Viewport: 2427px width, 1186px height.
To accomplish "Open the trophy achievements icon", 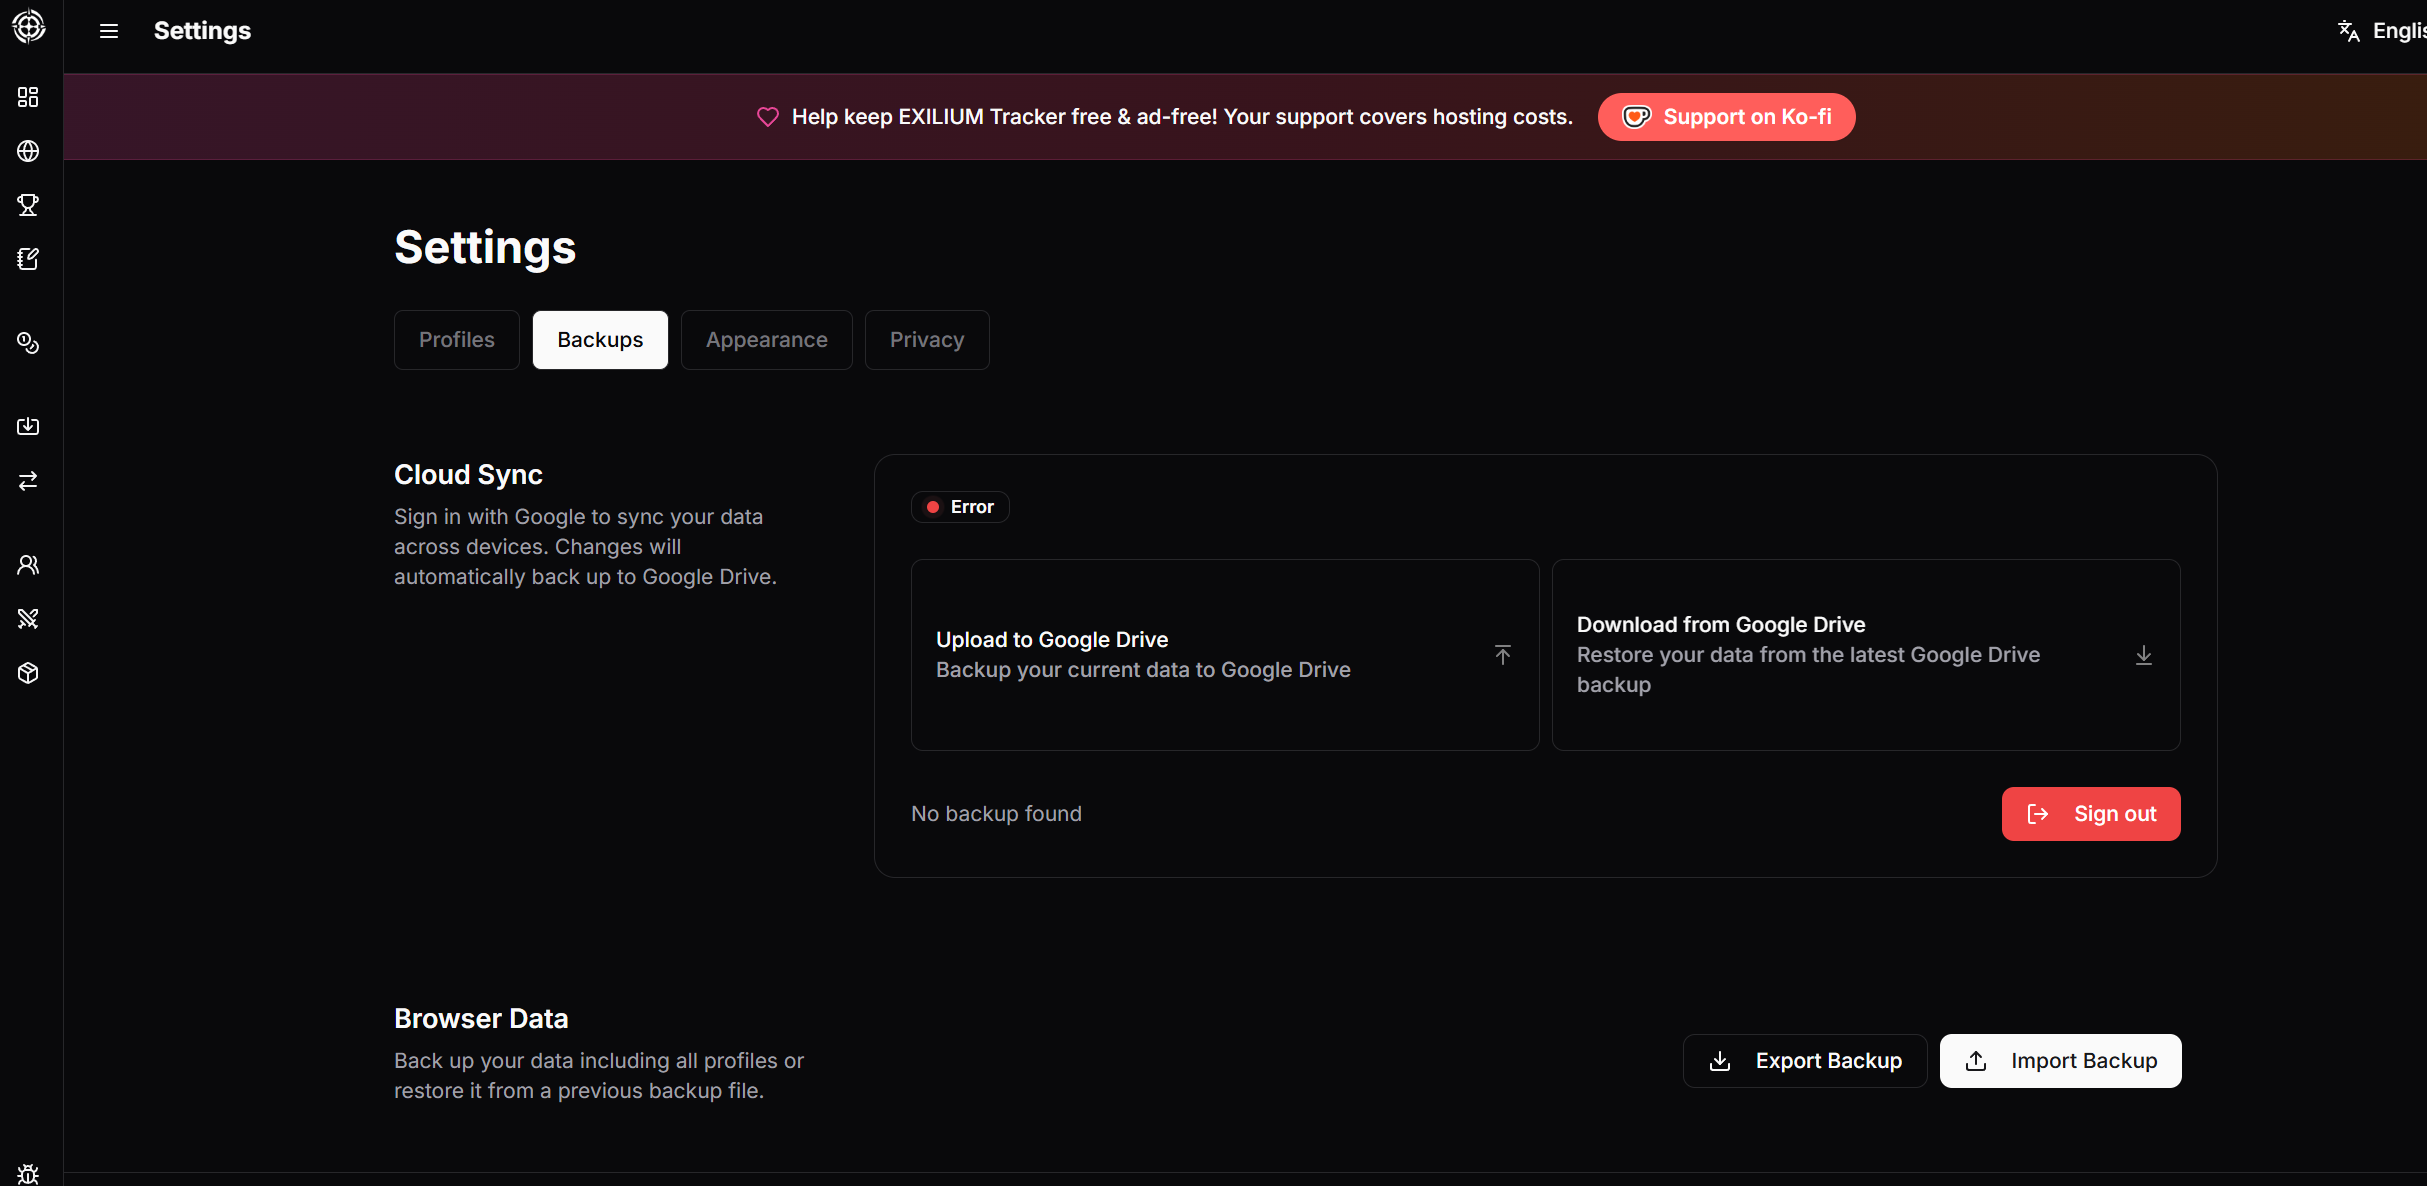I will point(28,205).
